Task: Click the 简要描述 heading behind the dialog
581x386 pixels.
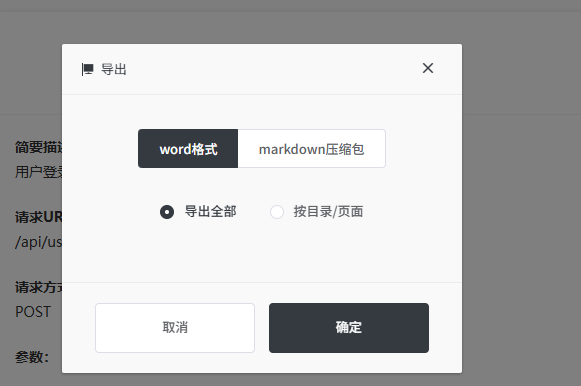Action: click(x=39, y=147)
